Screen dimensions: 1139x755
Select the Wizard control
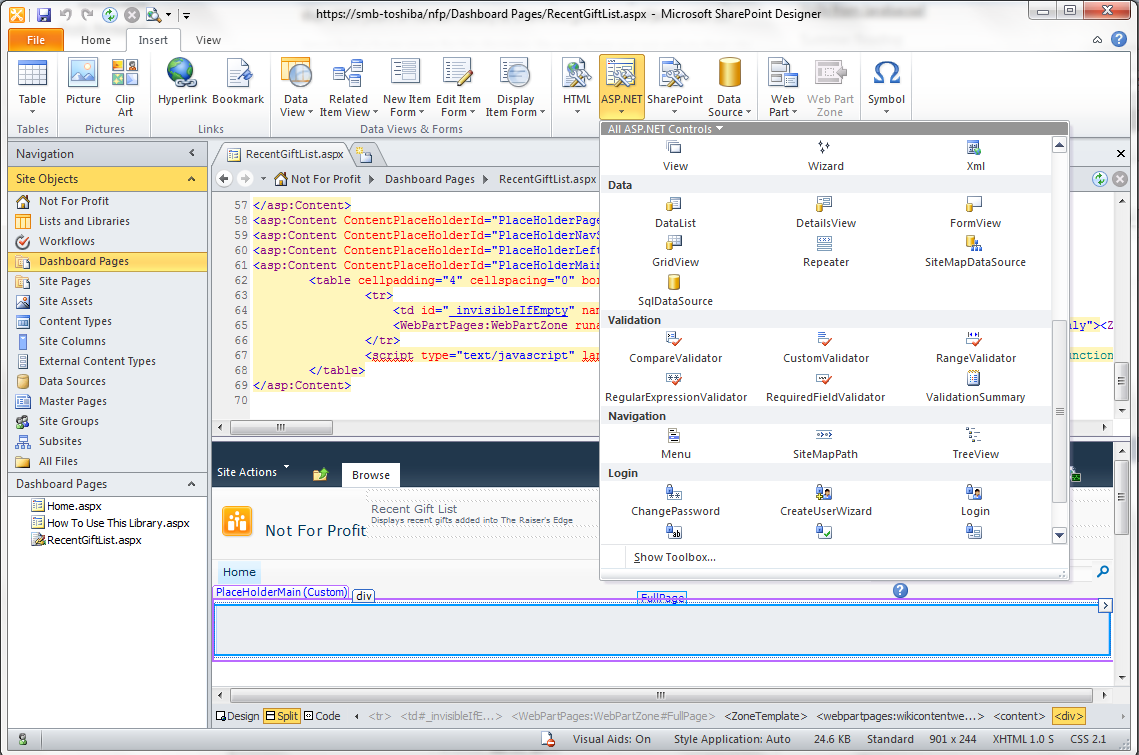coord(825,156)
